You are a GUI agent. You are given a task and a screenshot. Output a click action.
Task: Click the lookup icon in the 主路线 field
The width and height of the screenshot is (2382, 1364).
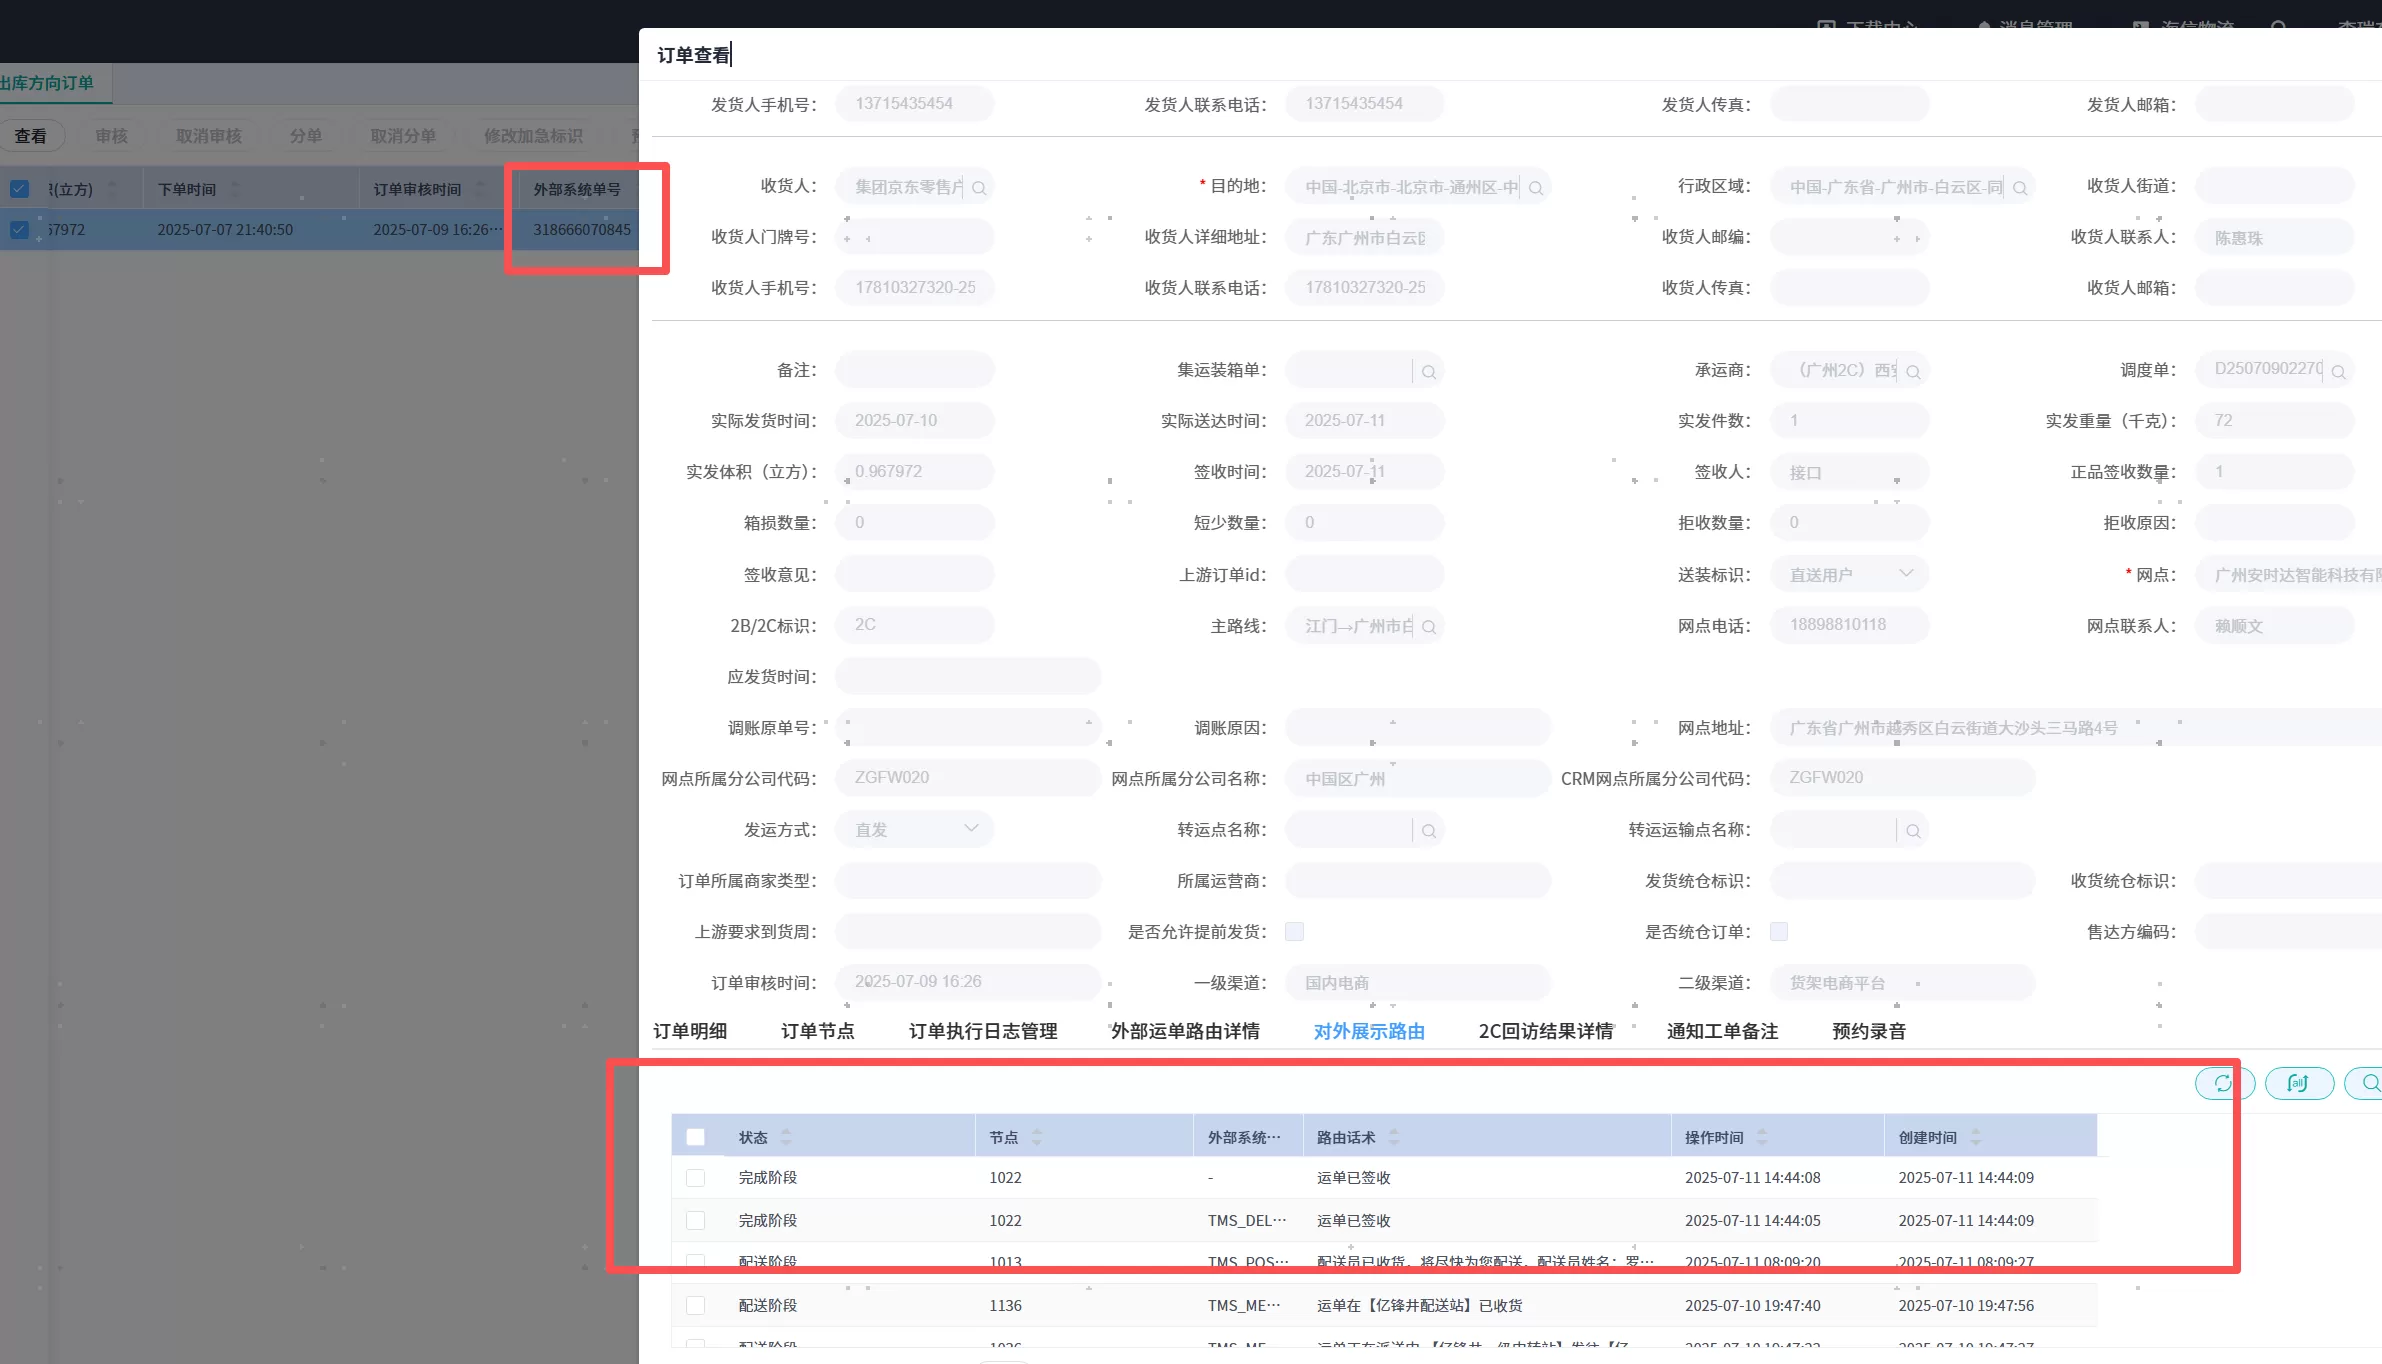[1429, 627]
